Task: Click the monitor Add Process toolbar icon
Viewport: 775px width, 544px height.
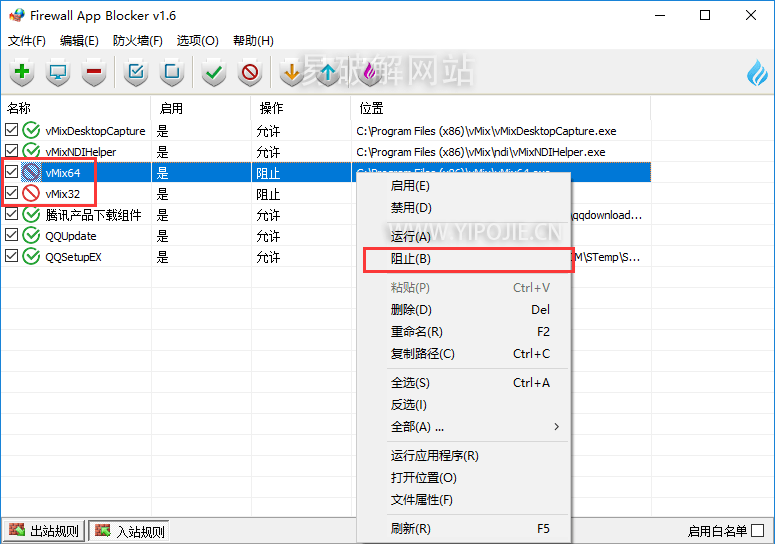Action: pyautogui.click(x=58, y=72)
